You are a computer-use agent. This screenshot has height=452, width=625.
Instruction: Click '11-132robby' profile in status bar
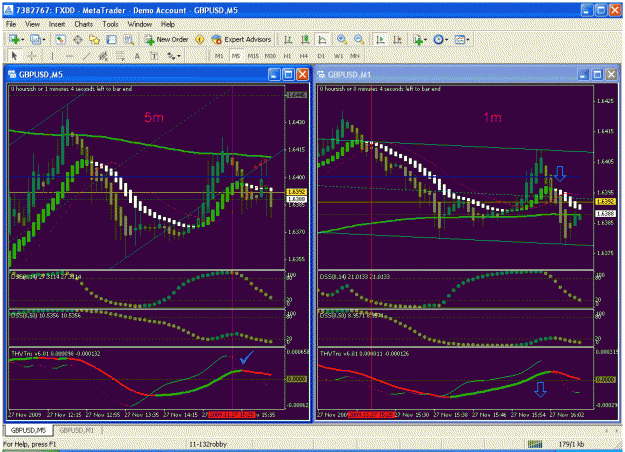[208, 444]
